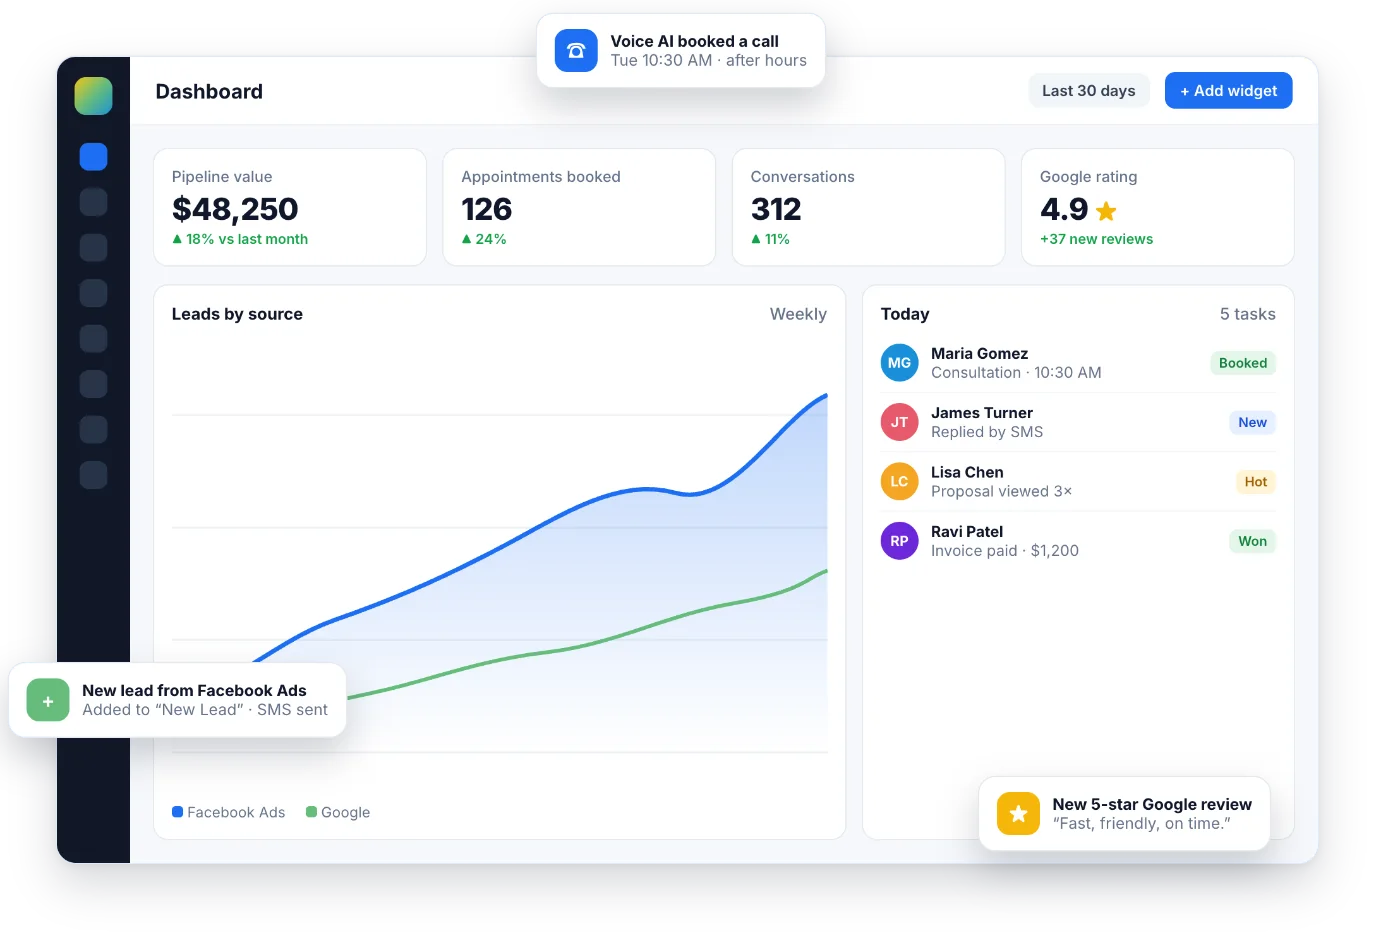Click the green plus icon on the Facebook Ads notification
Screen dimensions: 1400x945
pyautogui.click(x=48, y=701)
